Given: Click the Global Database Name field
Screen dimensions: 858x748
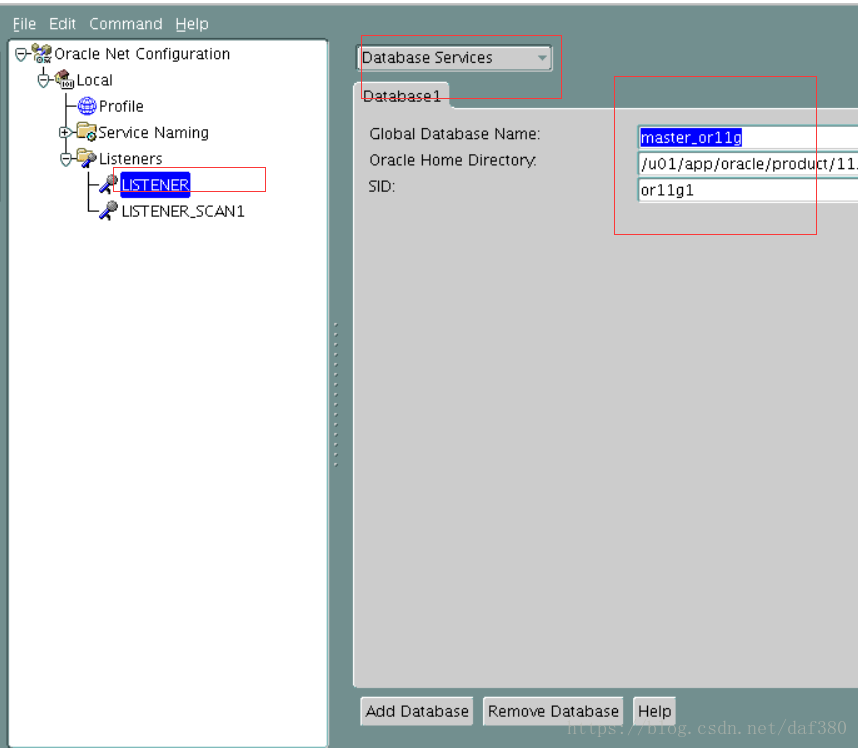Looking at the screenshot, I should click(748, 137).
